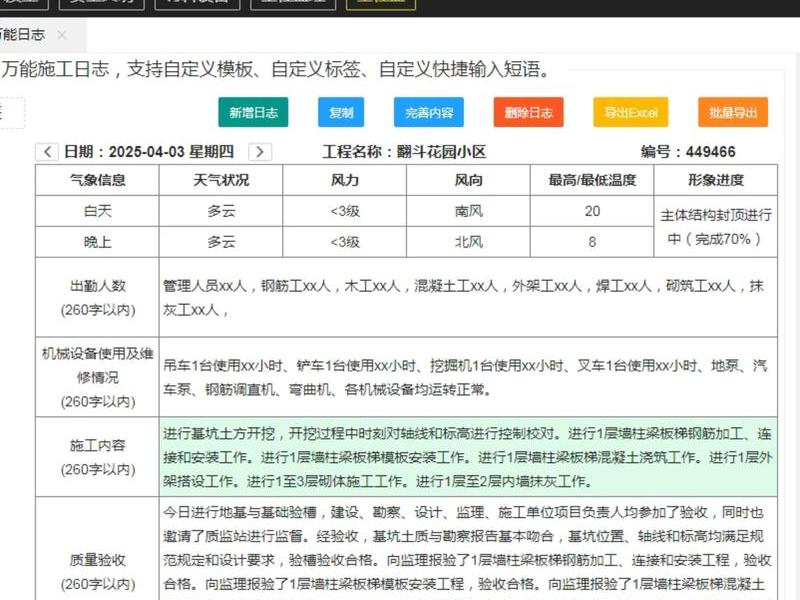Click the blue 复制 button
800x600 pixels.
click(341, 112)
